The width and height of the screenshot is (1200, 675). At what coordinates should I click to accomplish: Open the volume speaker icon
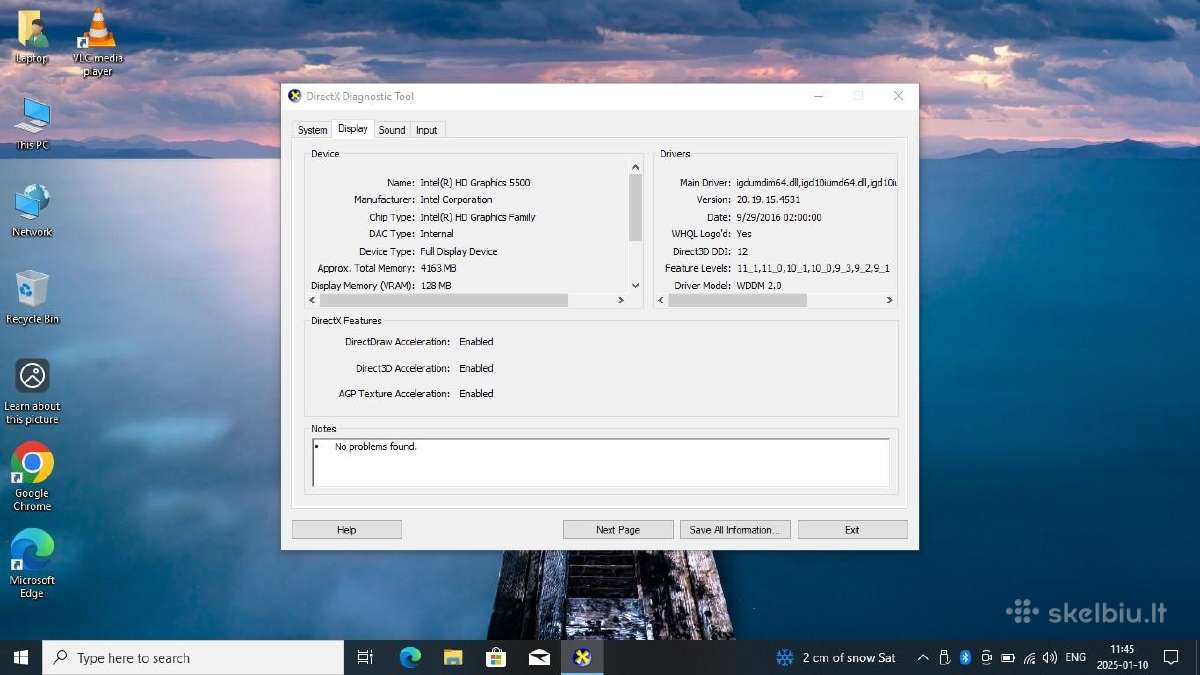coord(1049,657)
